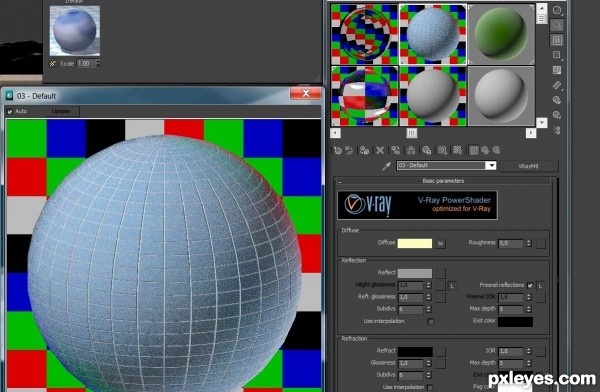This screenshot has height=392, width=600.
Task: Click the down arrow of sample slots scrollbar
Action: click(542, 122)
